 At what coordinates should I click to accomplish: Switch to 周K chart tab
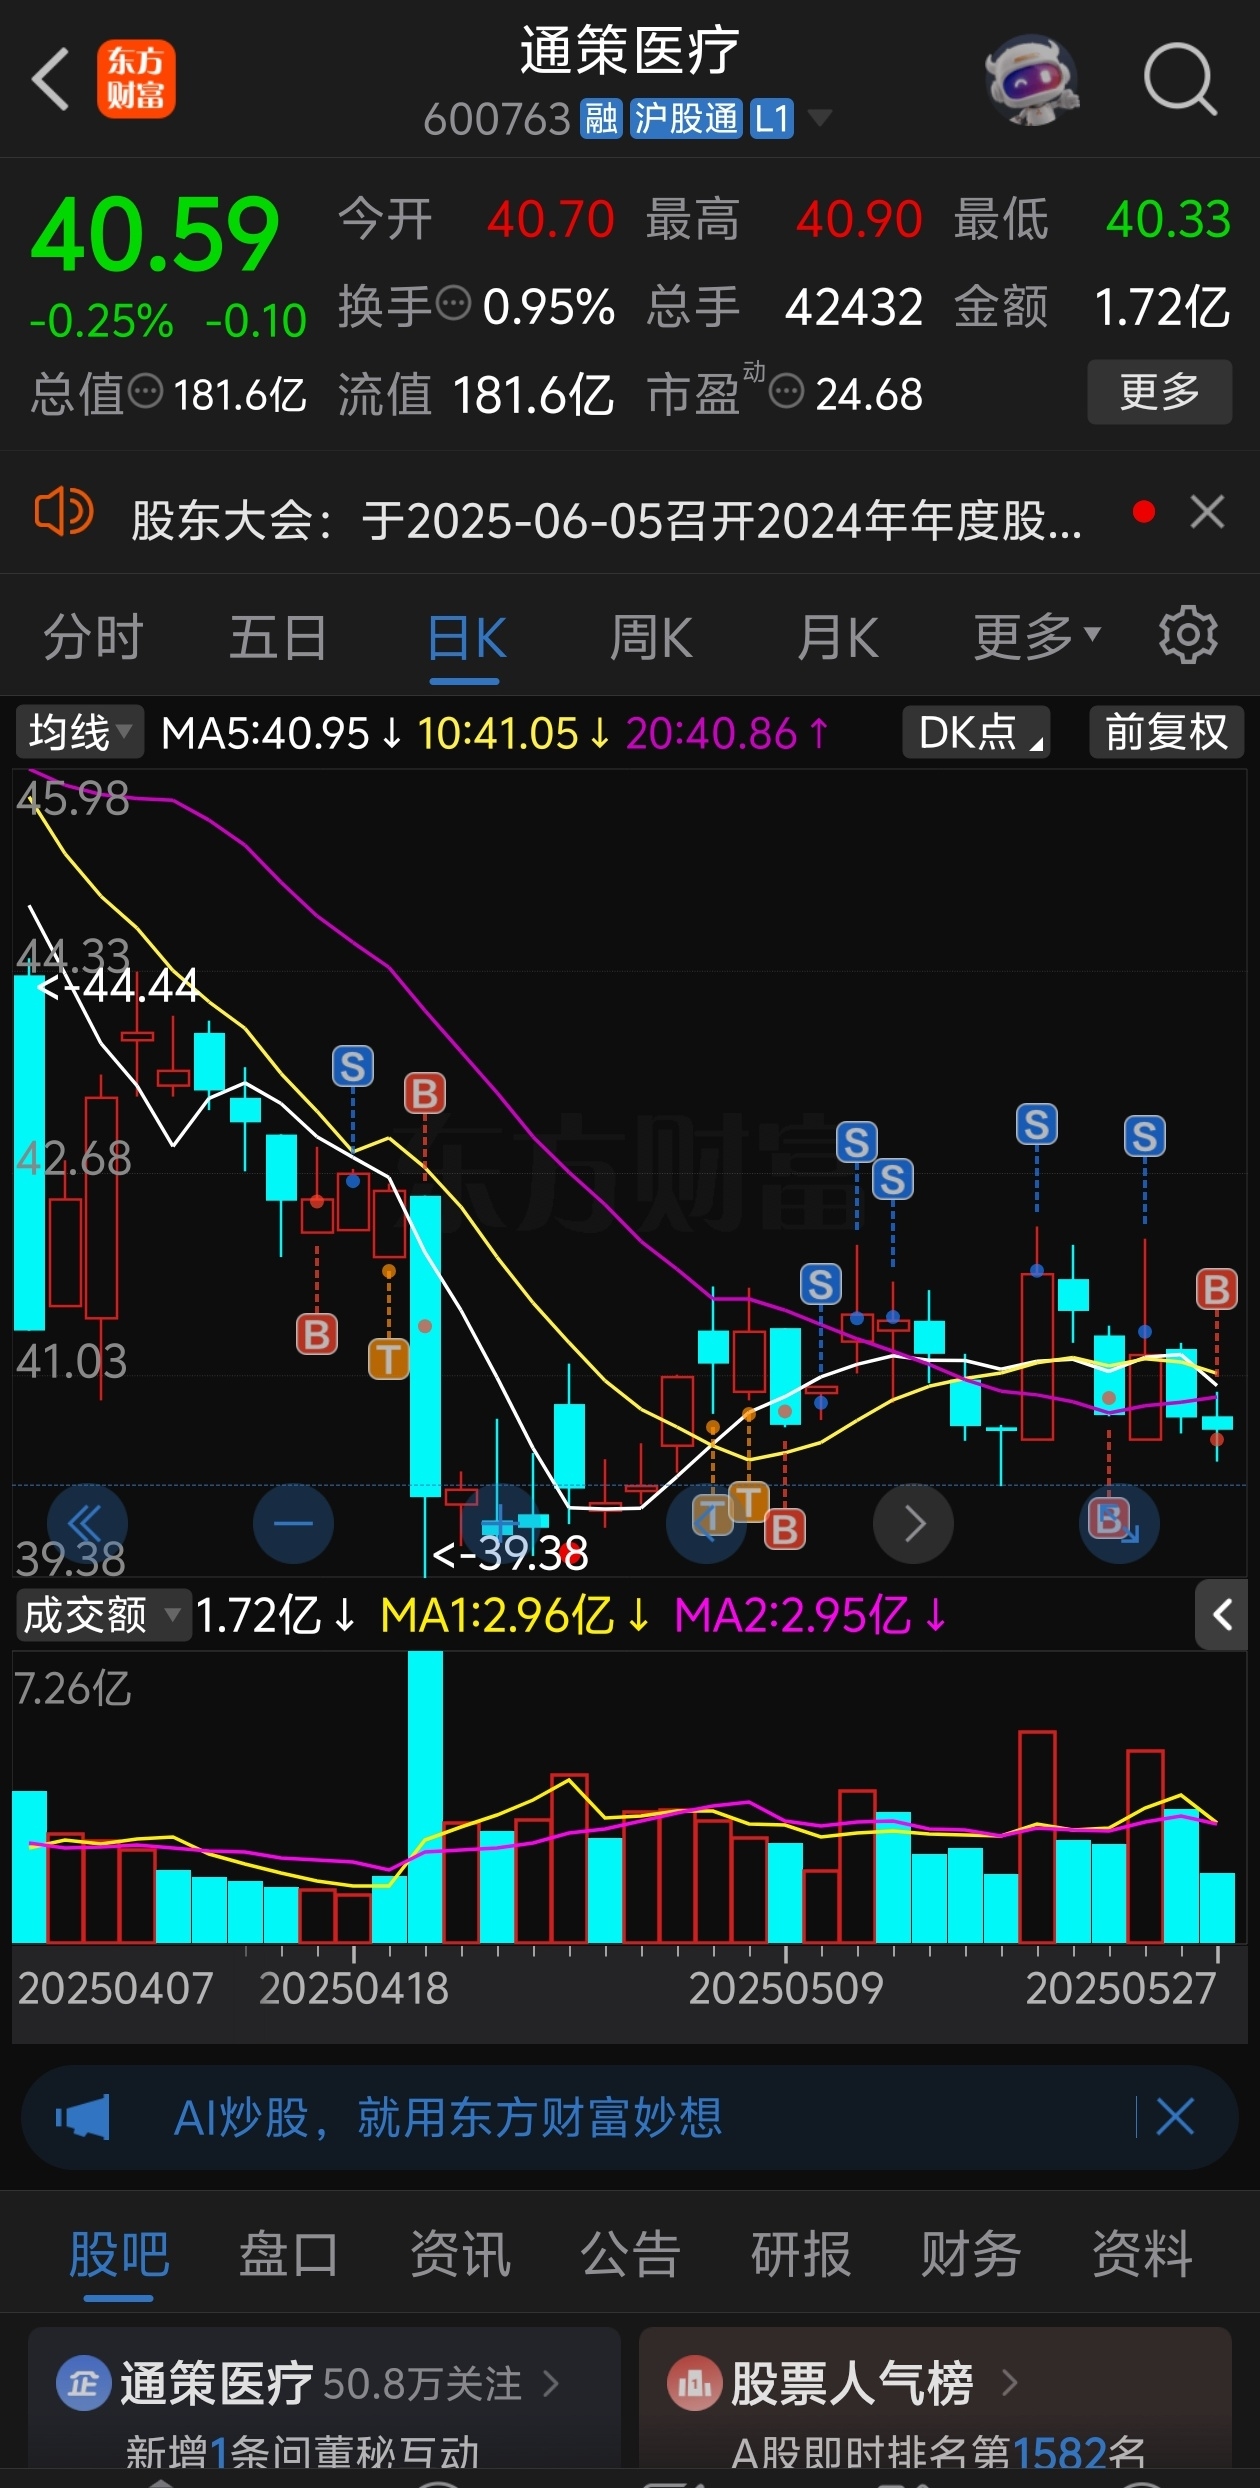point(651,638)
